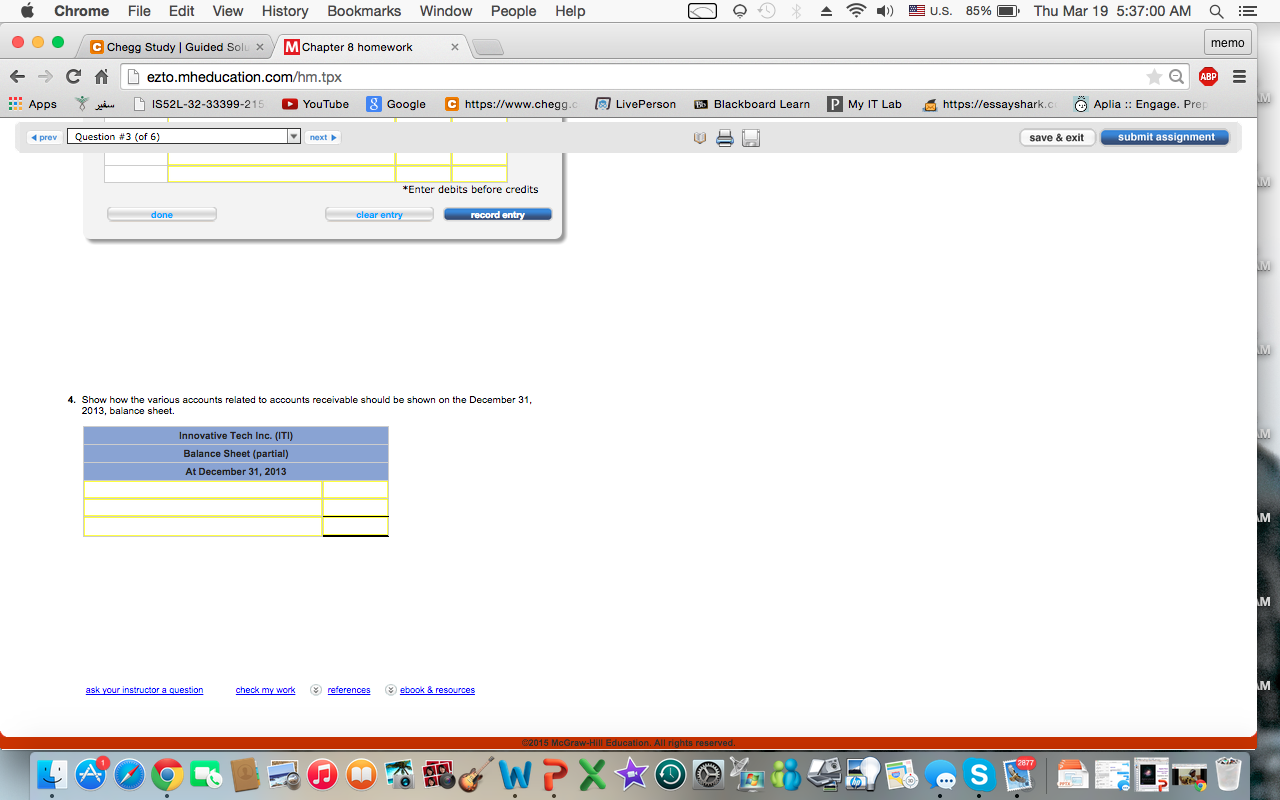Image resolution: width=1280 pixels, height=800 pixels.
Task: Close the Chapter 8 homework tab
Action: 455,47
